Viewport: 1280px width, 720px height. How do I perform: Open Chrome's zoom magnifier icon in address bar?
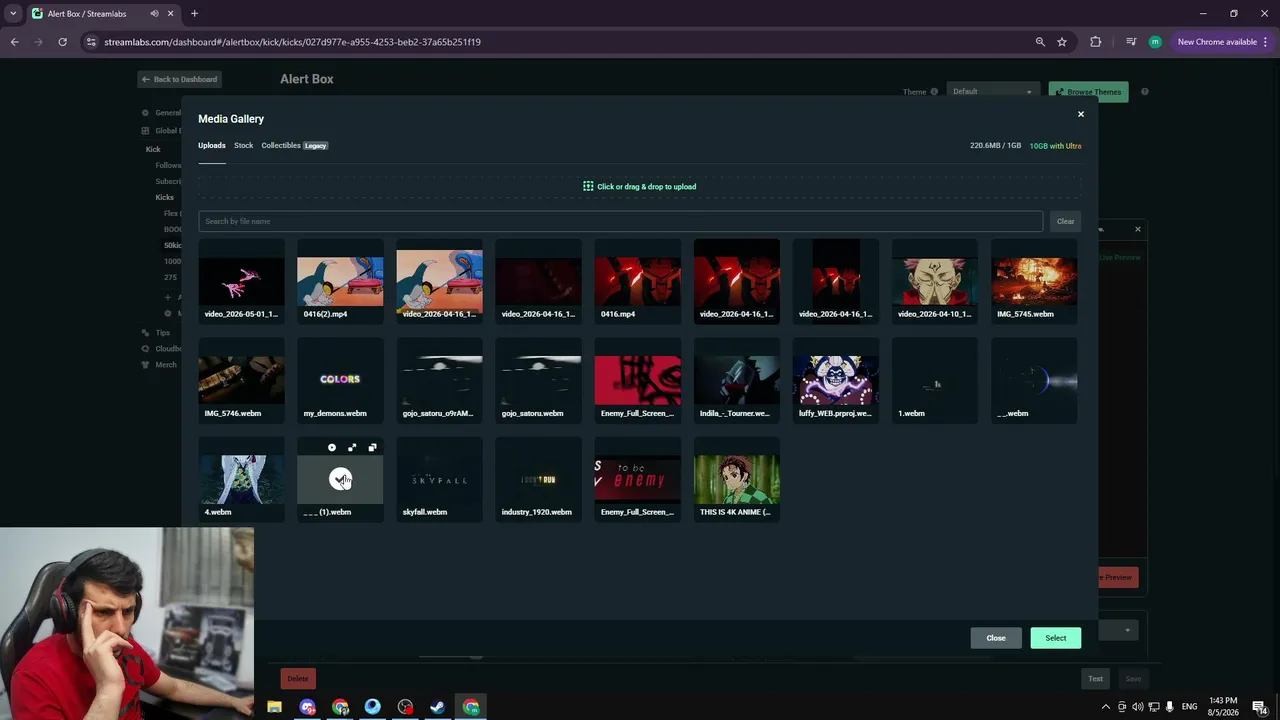pos(1040,42)
